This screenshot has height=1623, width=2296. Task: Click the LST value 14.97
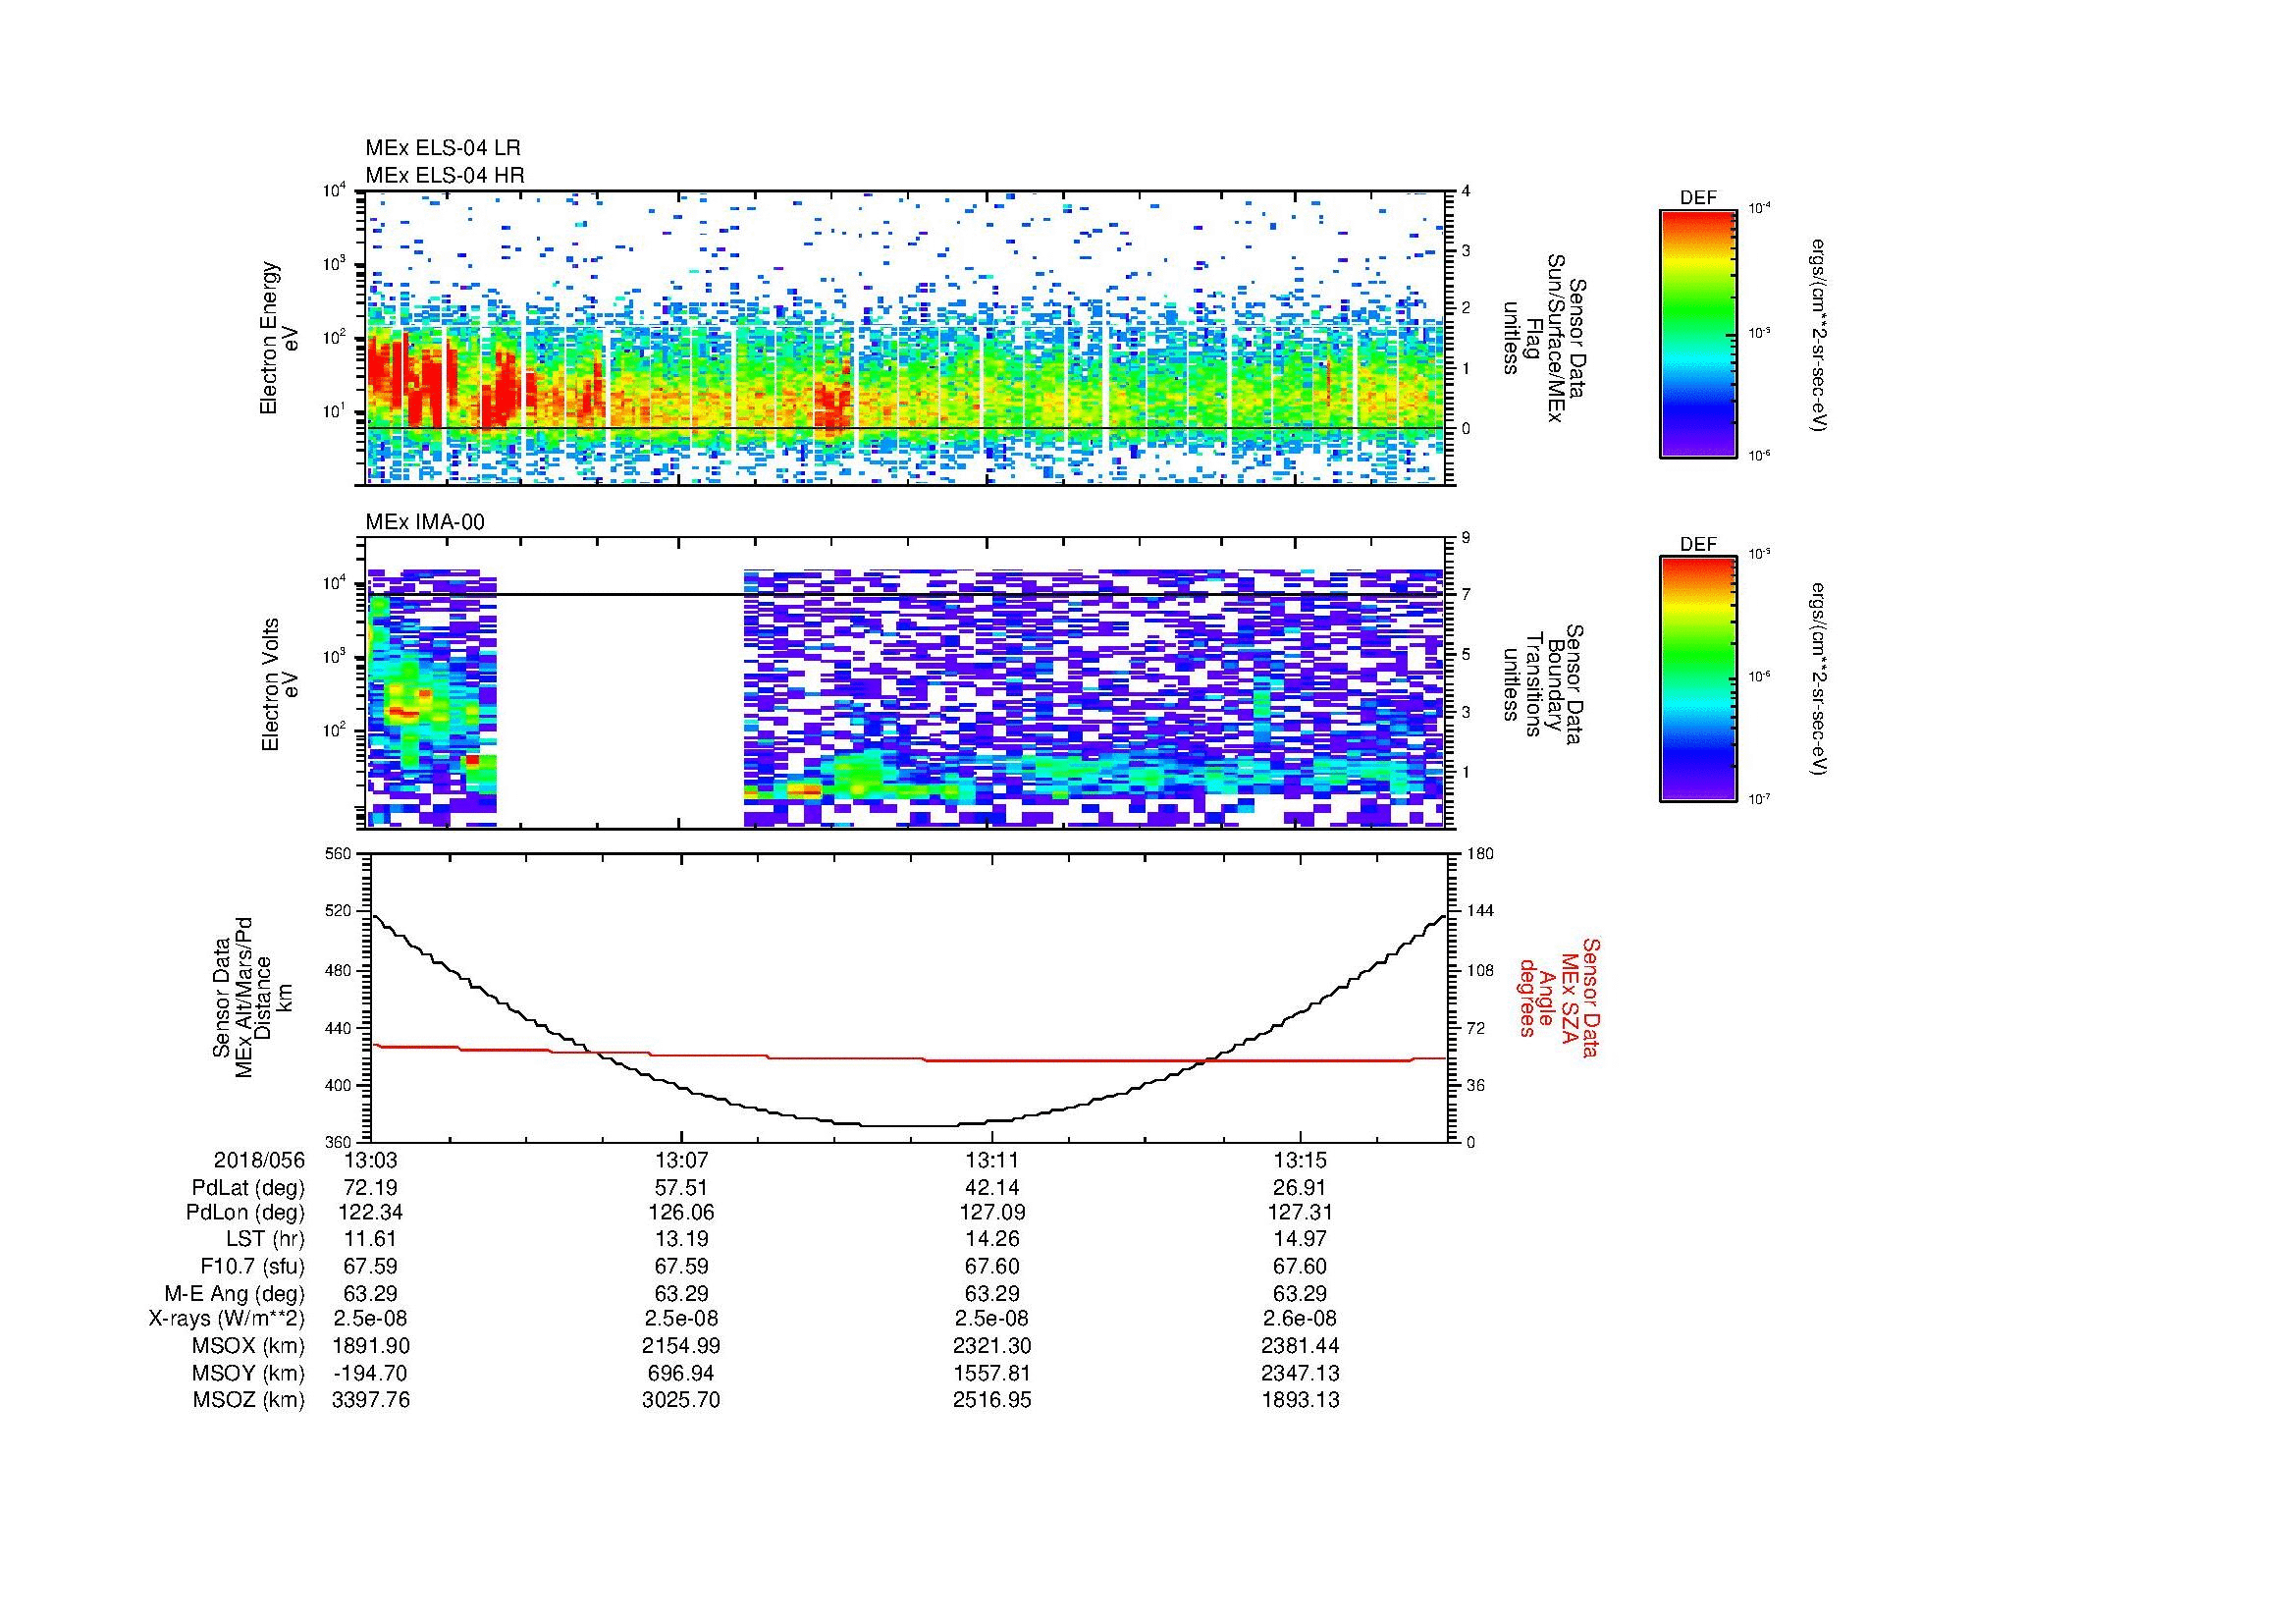[x=1300, y=1240]
